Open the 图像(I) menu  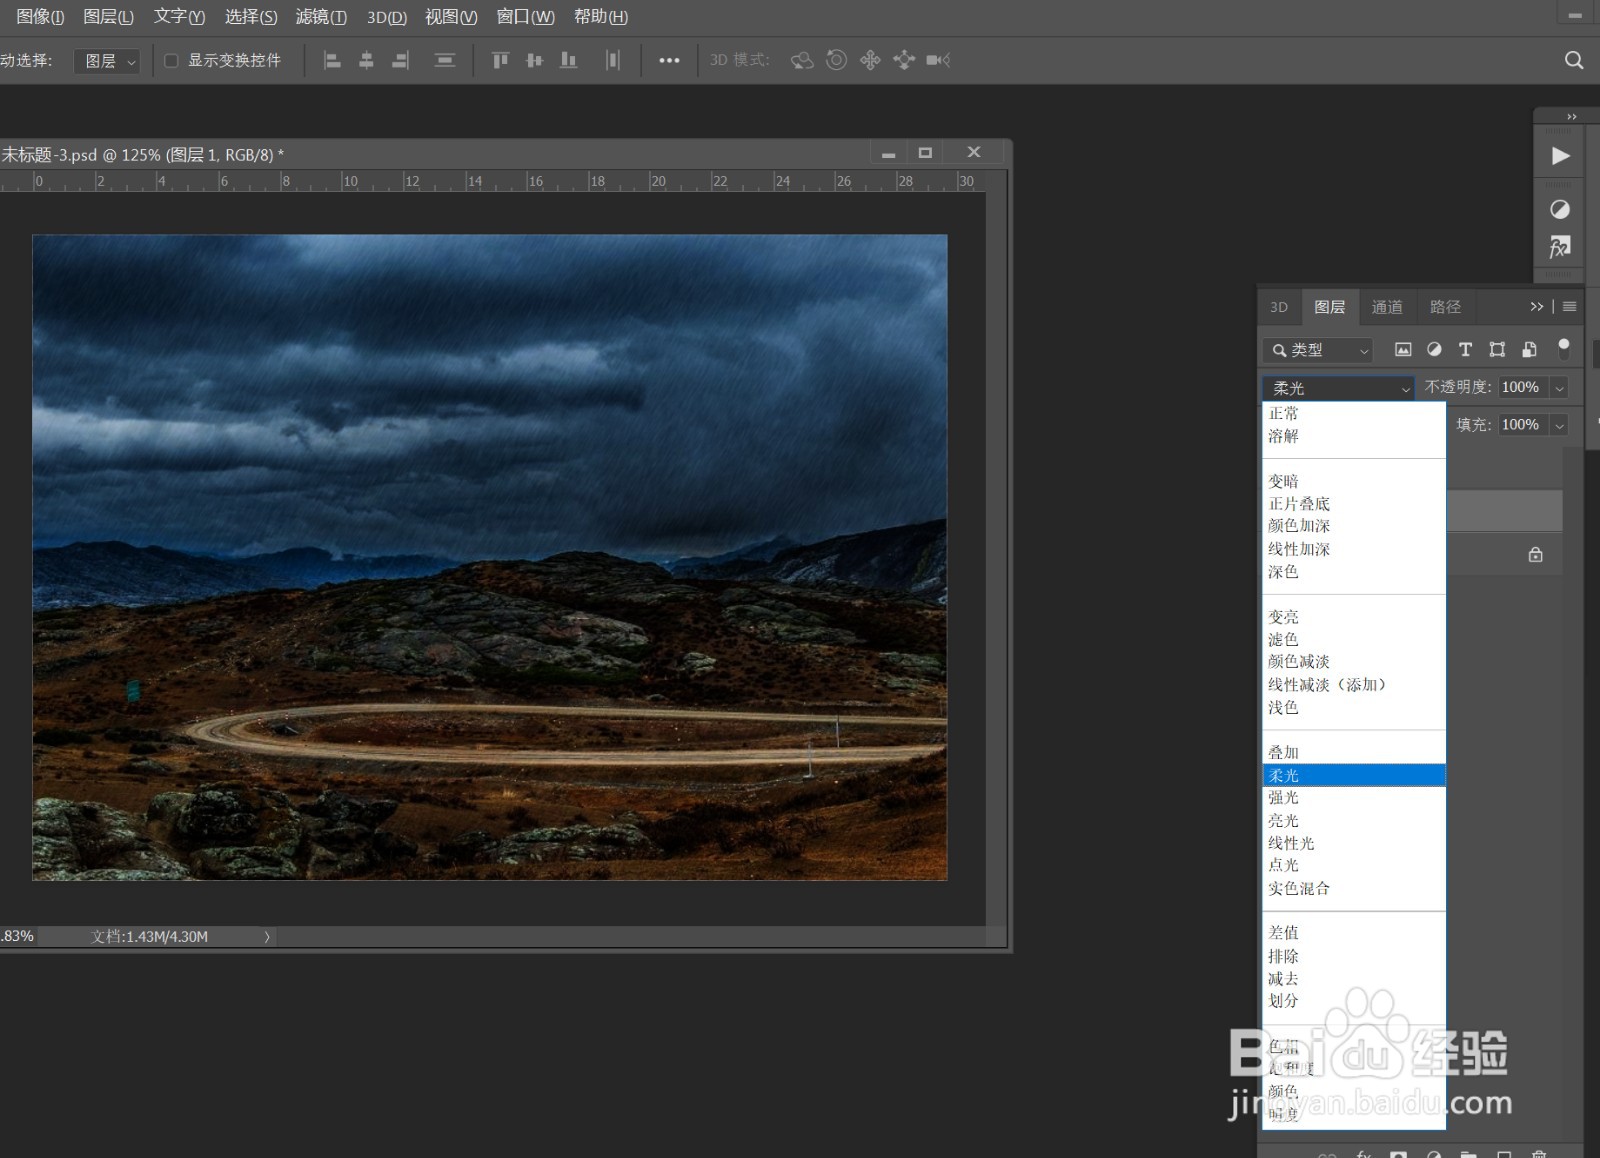click(40, 17)
